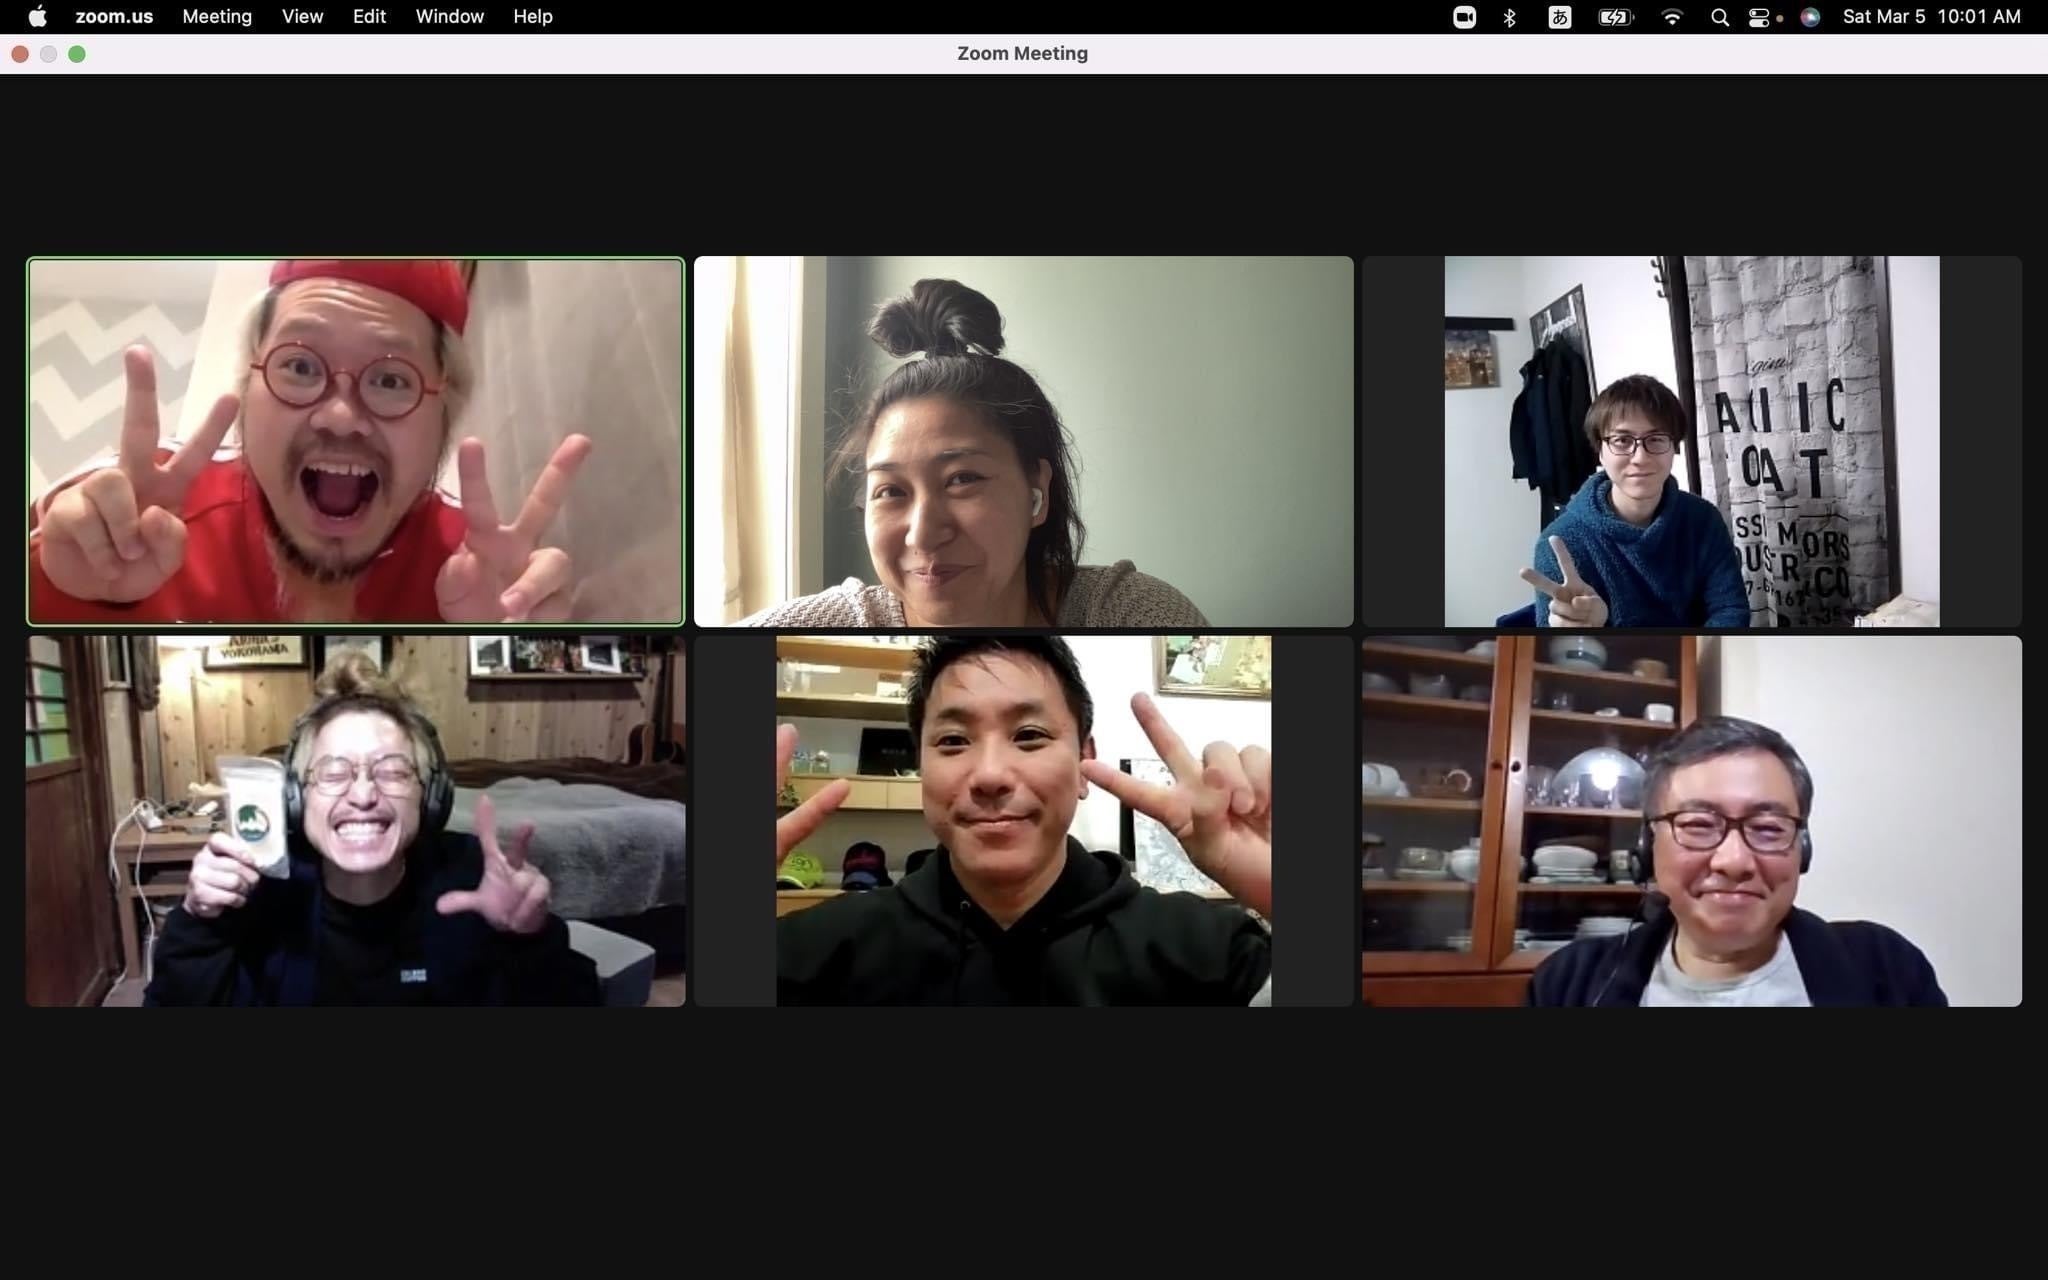
Task: Open the View menu
Action: (x=302, y=17)
